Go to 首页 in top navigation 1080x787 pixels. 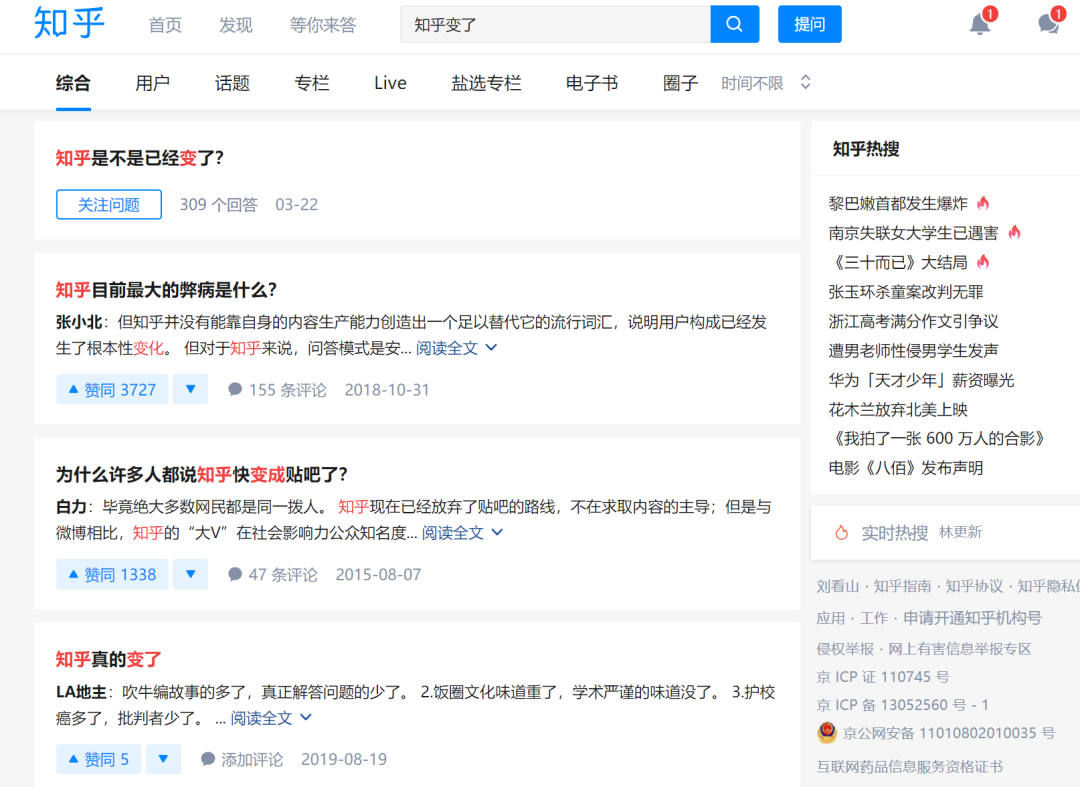[x=165, y=25]
